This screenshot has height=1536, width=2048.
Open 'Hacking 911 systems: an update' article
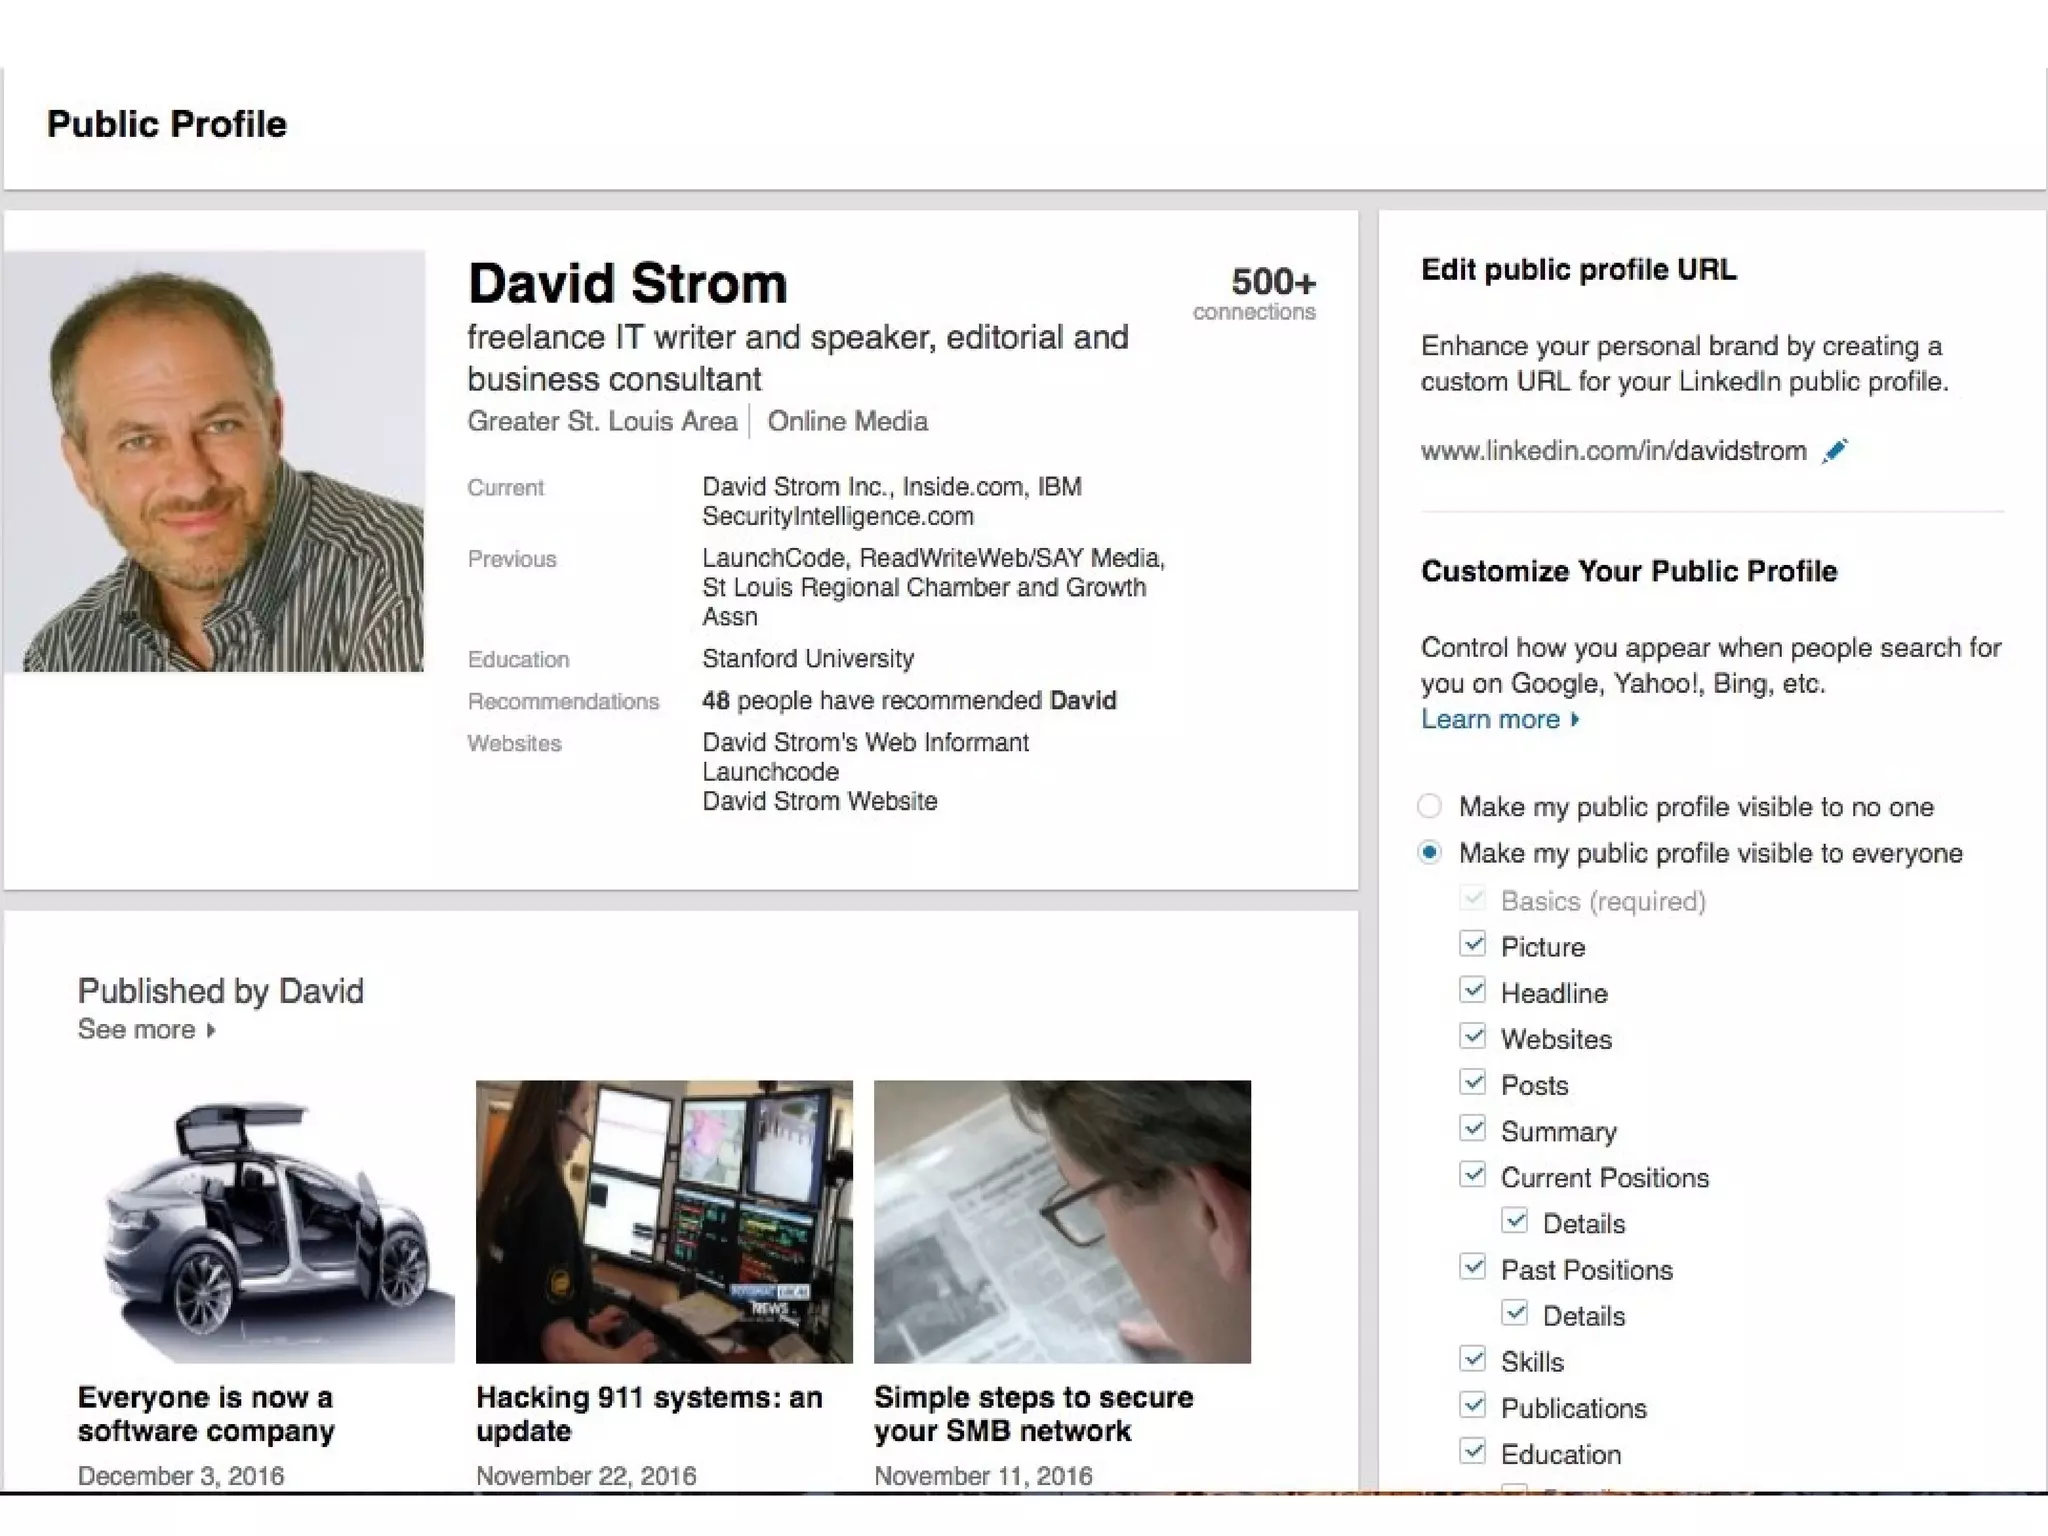pyautogui.click(x=649, y=1413)
